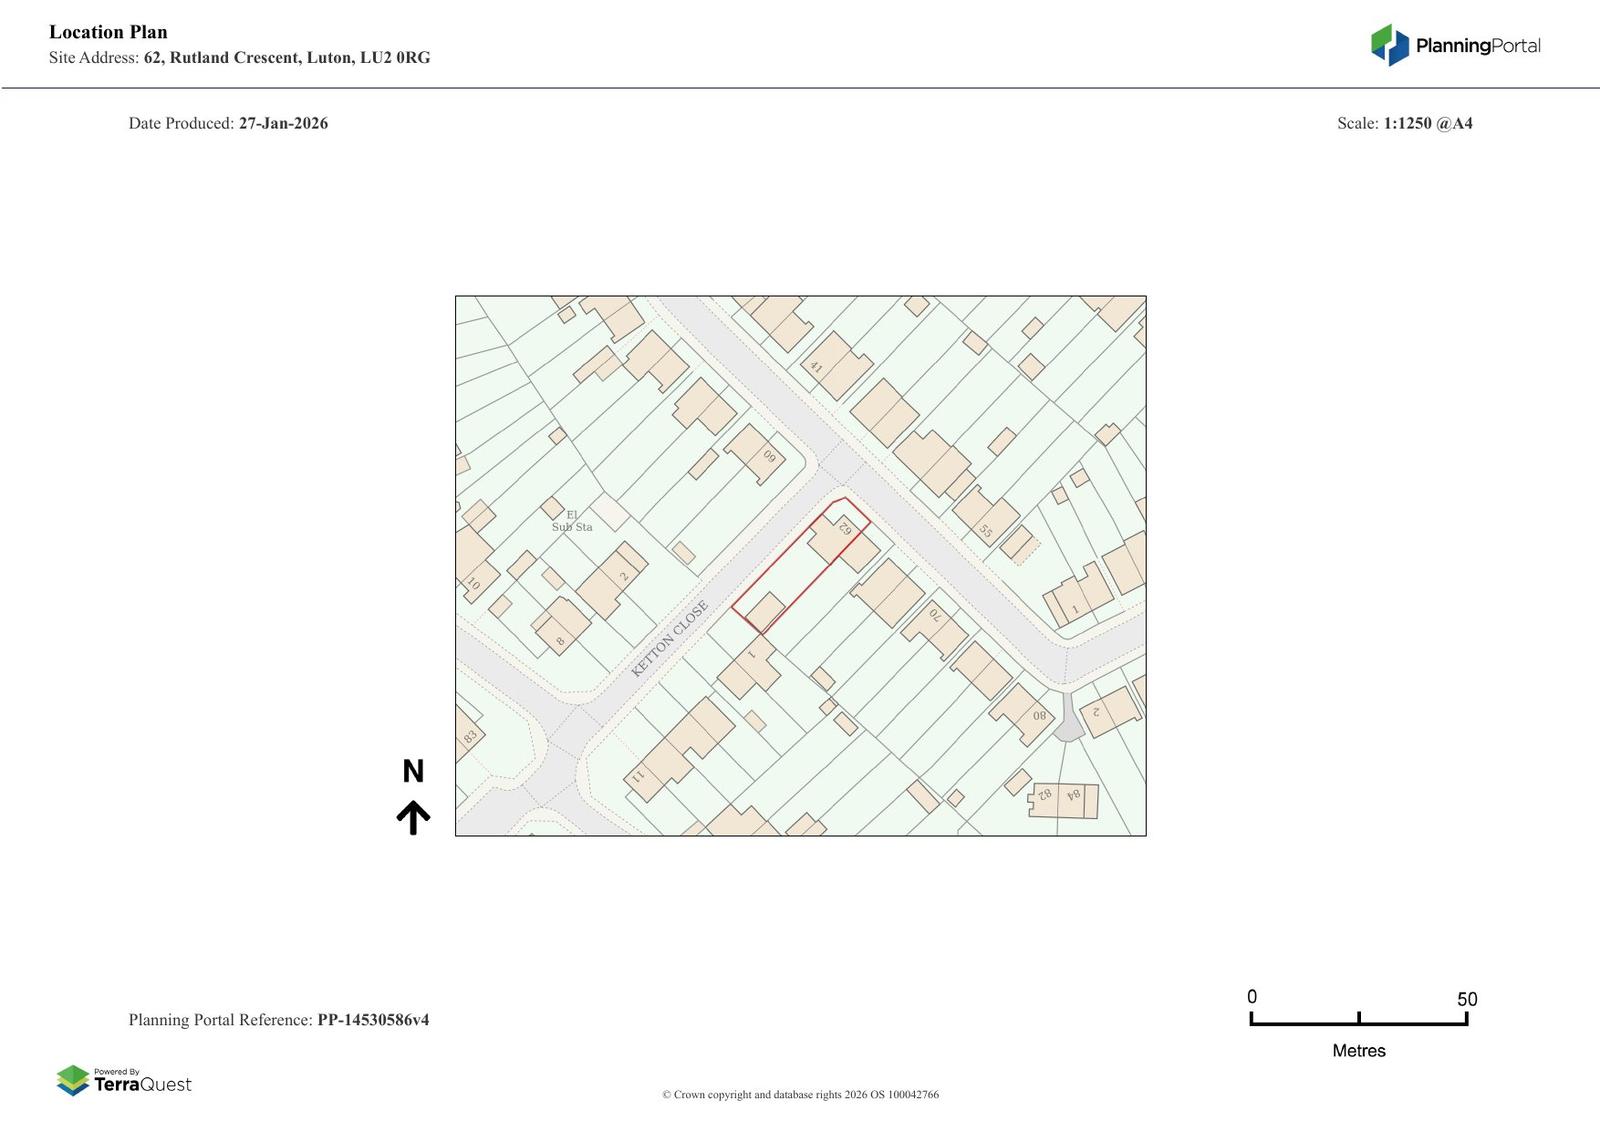Click the El Sub Sta label
This screenshot has height=1132, width=1600.
tap(572, 521)
